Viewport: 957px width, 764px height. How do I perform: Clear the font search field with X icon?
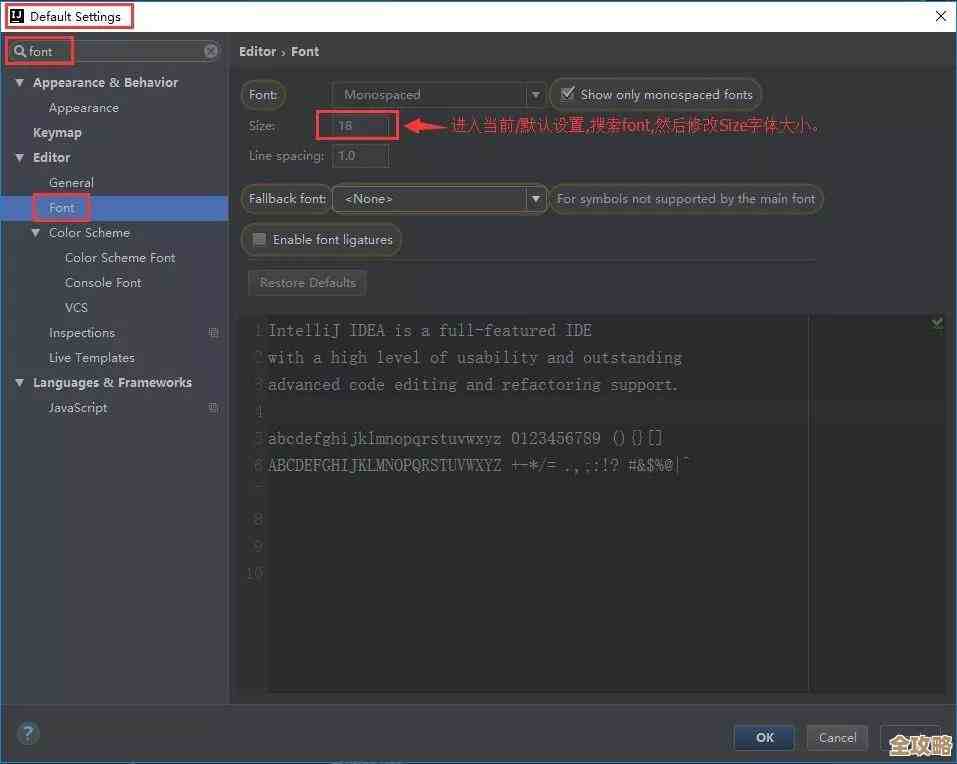coord(211,51)
